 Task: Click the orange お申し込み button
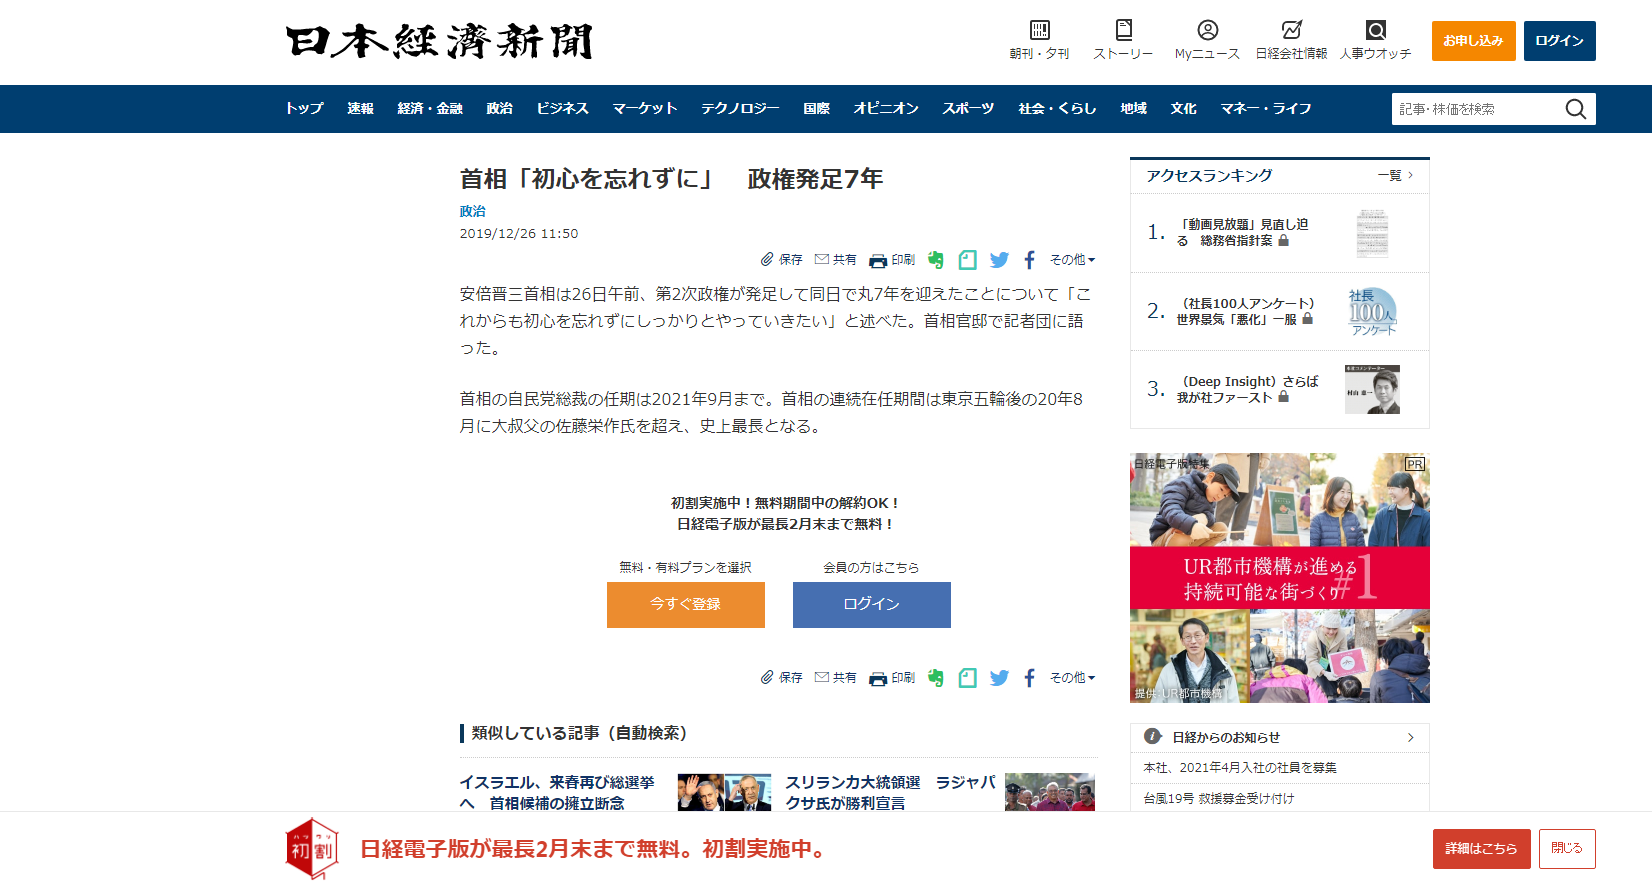(1474, 41)
